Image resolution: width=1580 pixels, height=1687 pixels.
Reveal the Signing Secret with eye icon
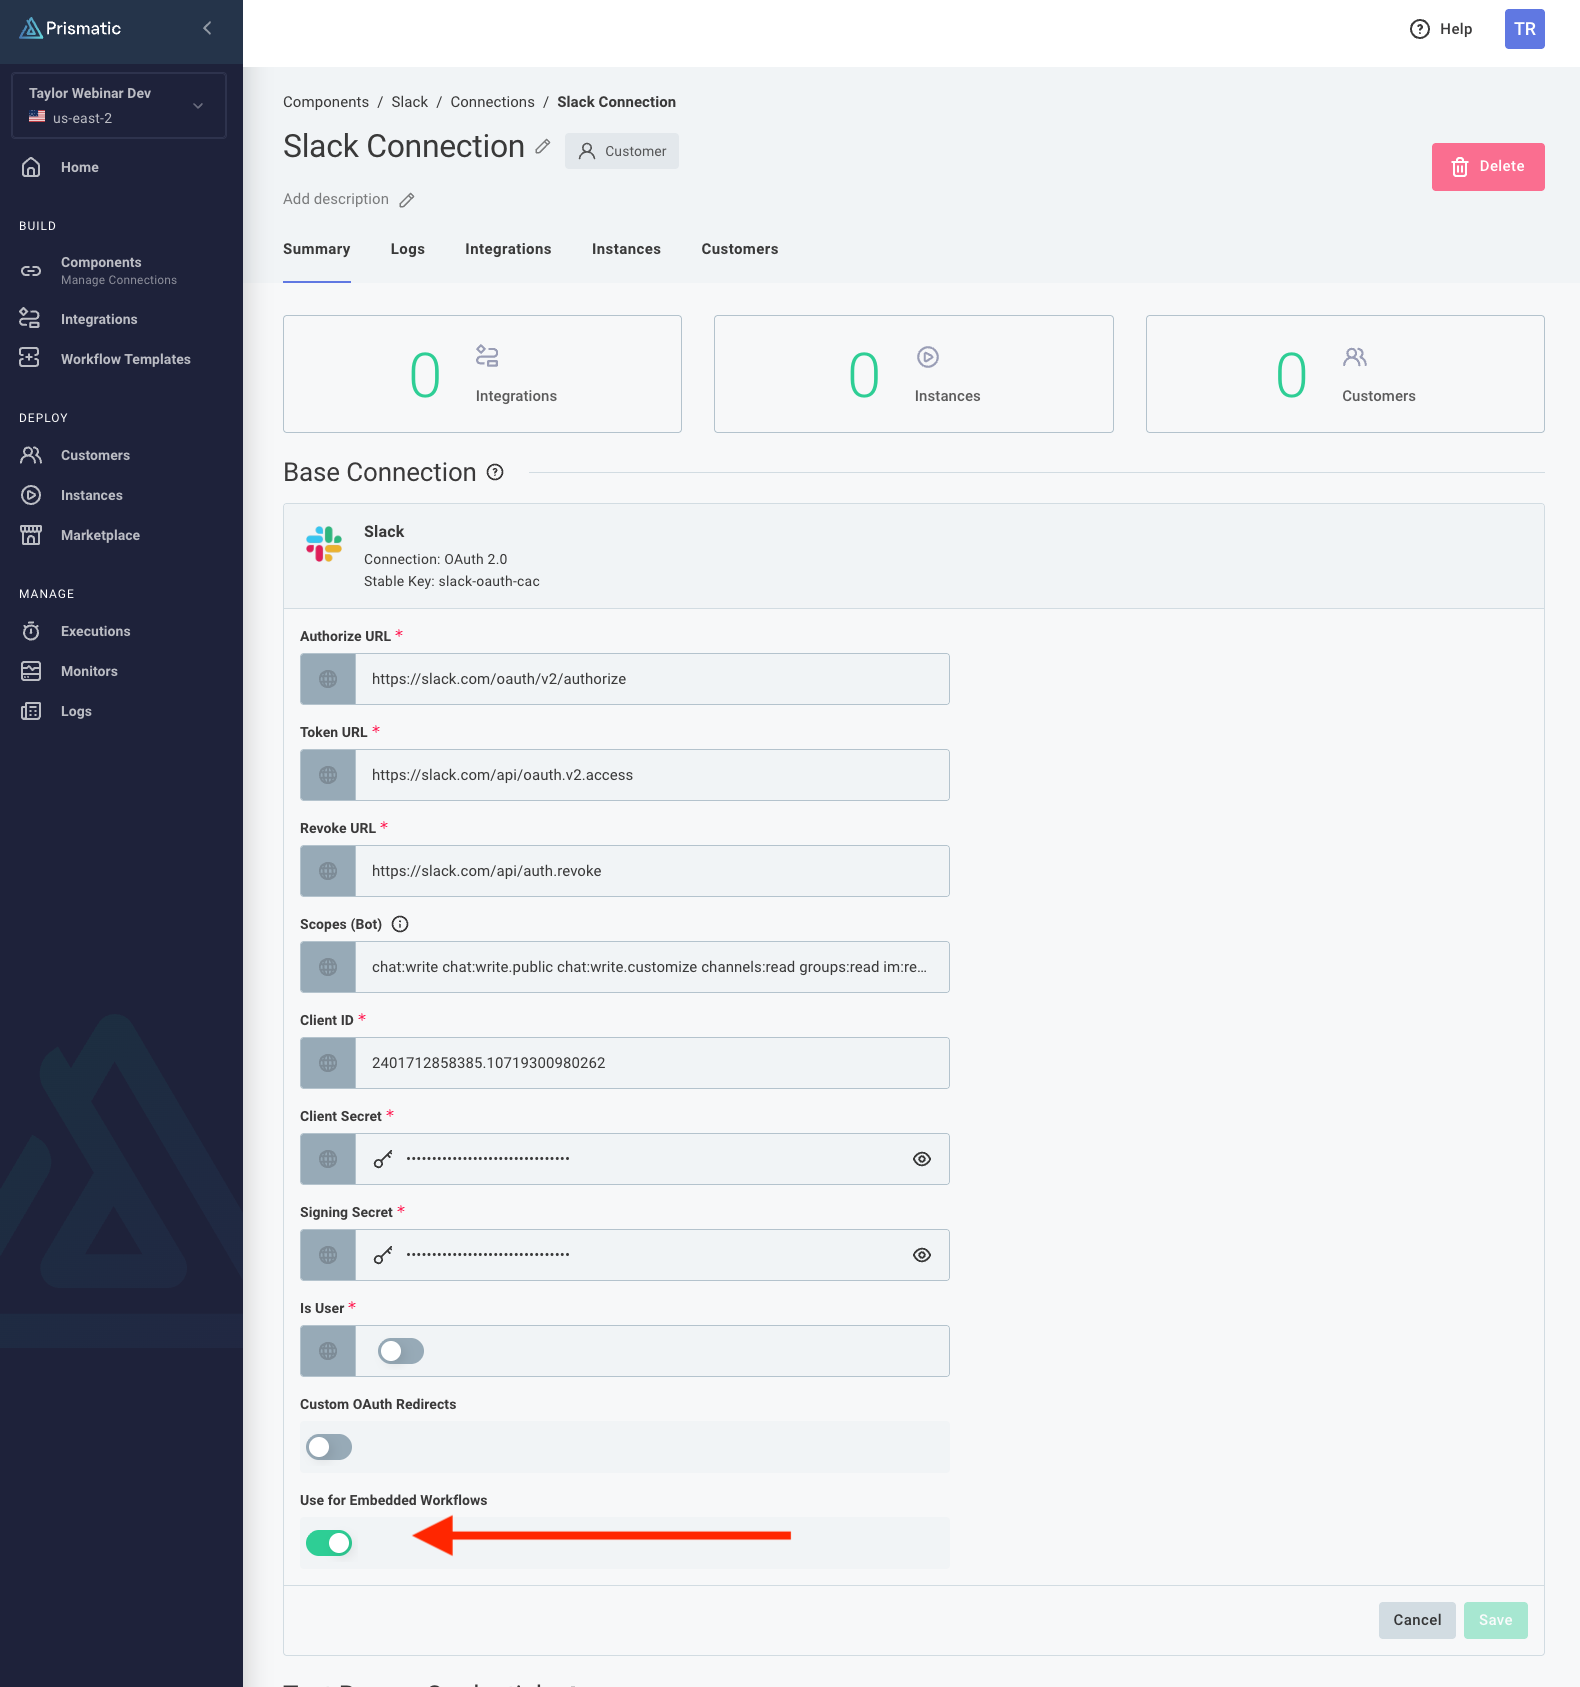(x=922, y=1255)
